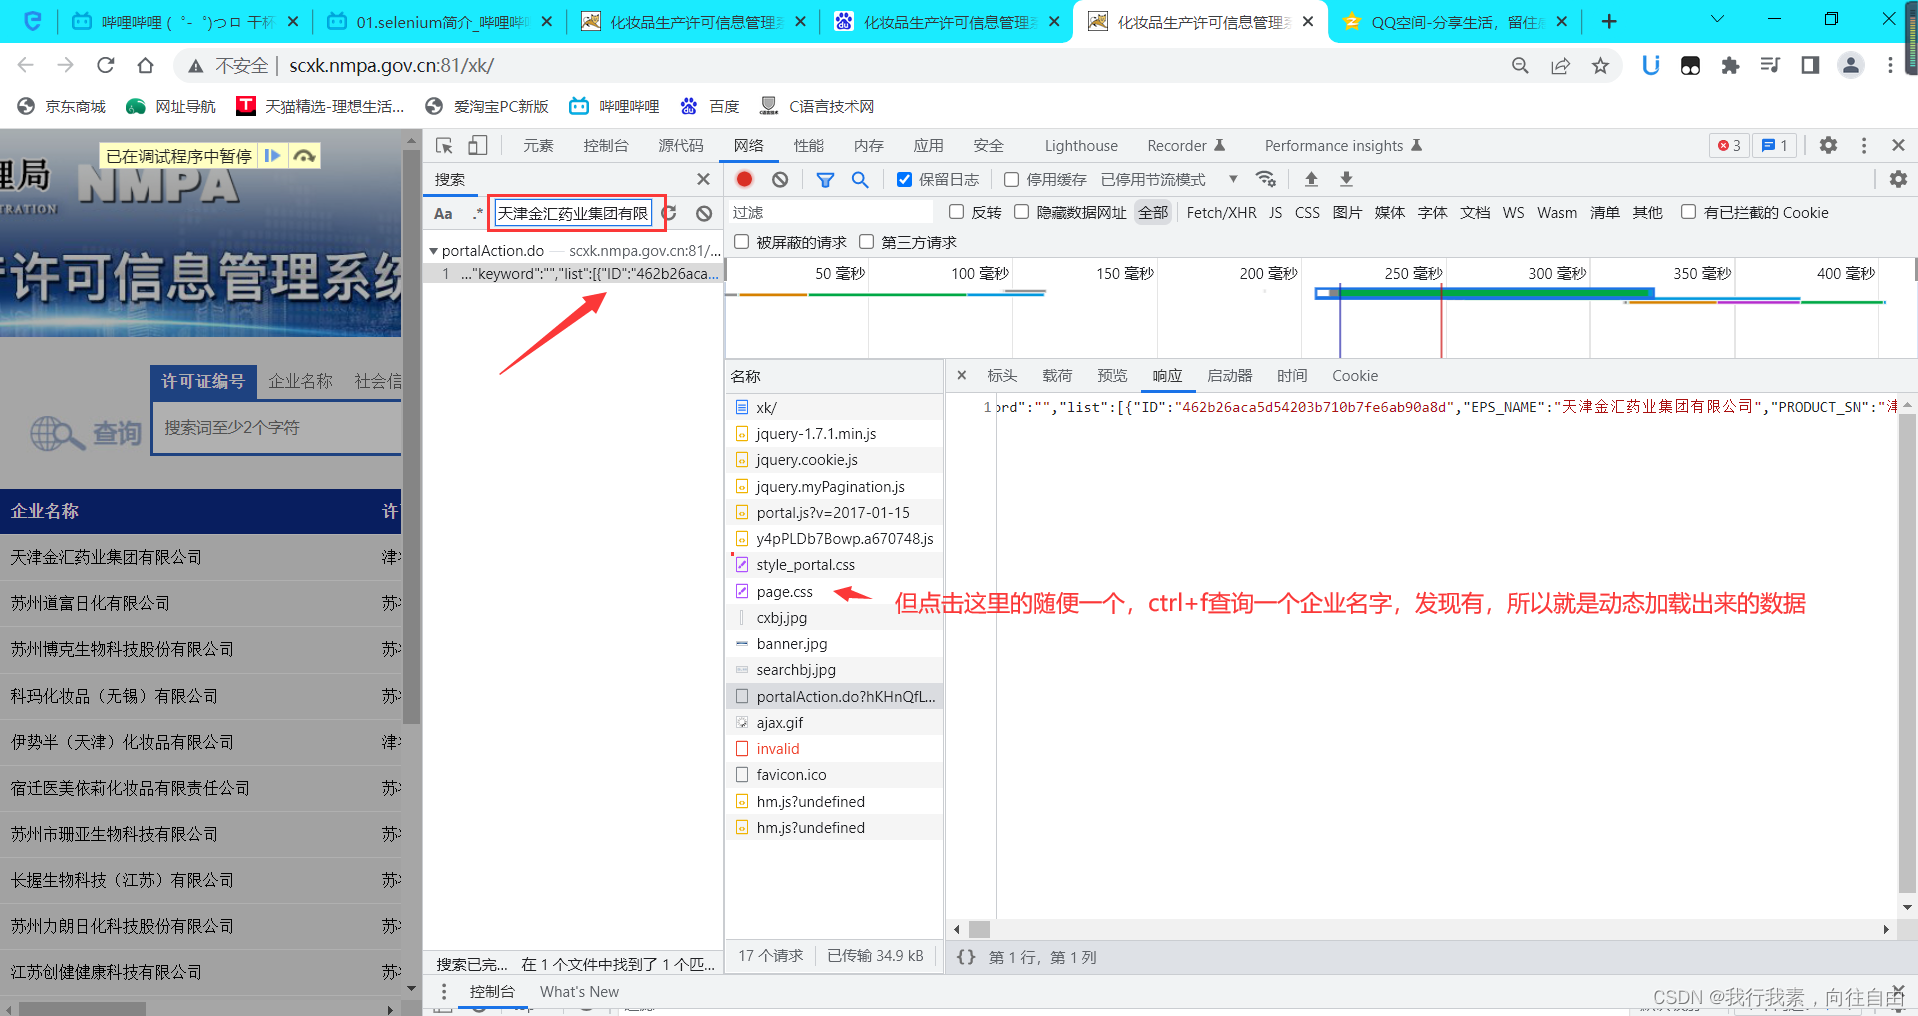
Task: Select the invalid request row
Action: tap(834, 749)
